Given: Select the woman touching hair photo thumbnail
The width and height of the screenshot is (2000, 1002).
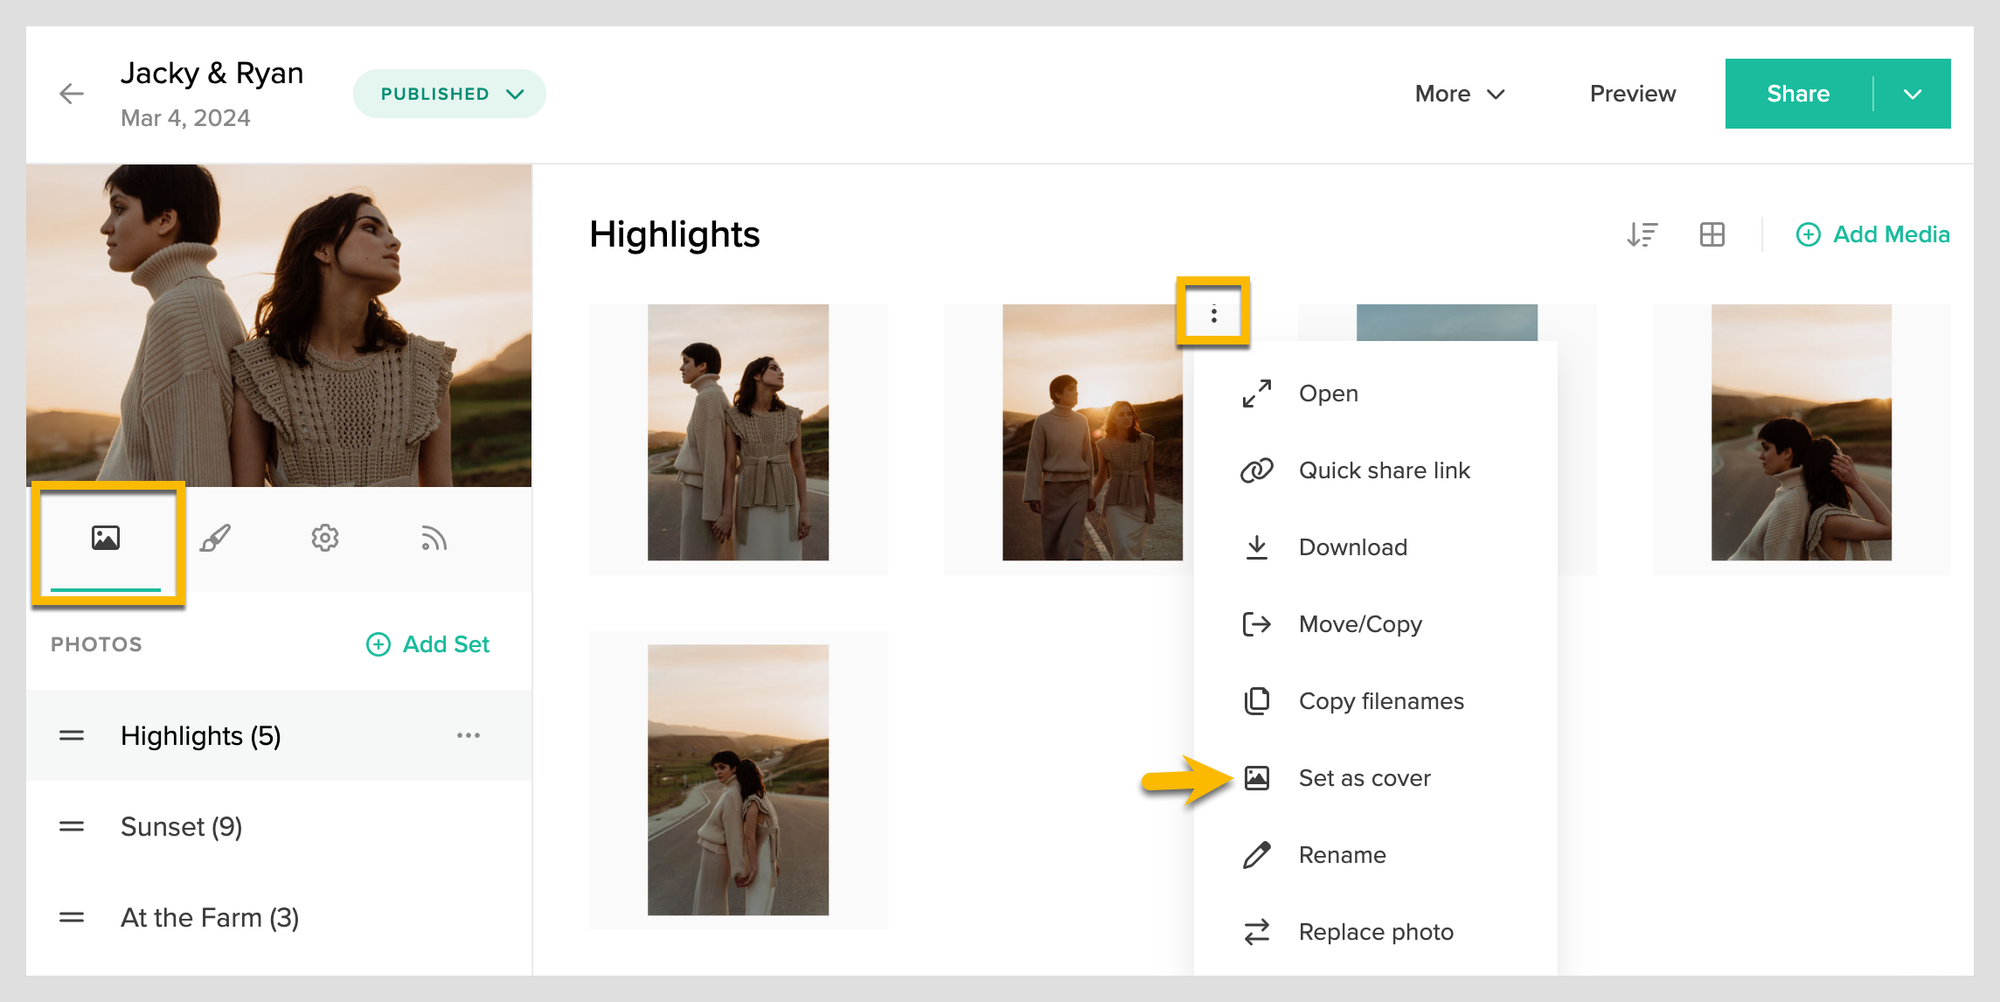Looking at the screenshot, I should pyautogui.click(x=1801, y=432).
